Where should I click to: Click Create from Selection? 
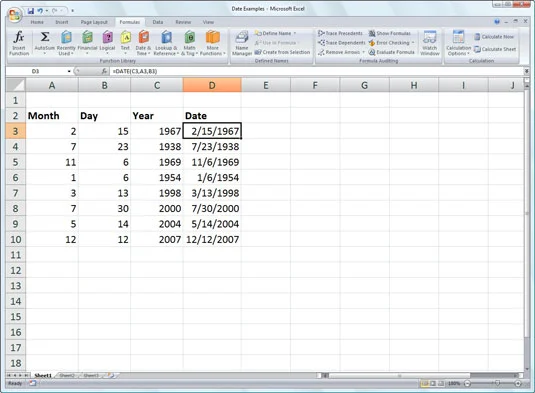tap(282, 52)
